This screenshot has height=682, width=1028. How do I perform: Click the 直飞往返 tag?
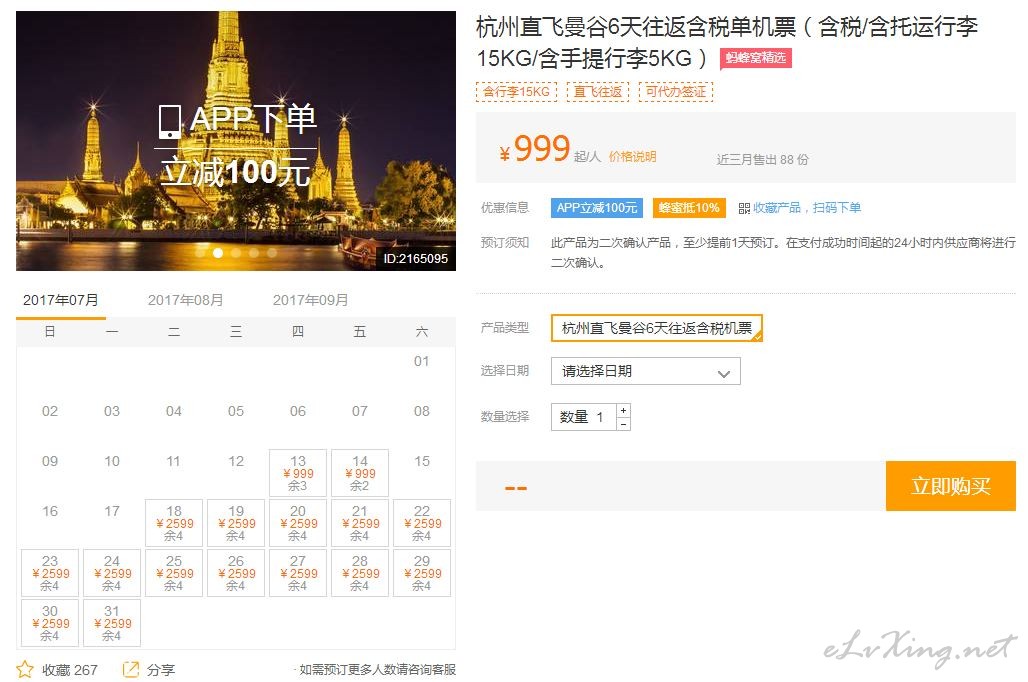598,92
